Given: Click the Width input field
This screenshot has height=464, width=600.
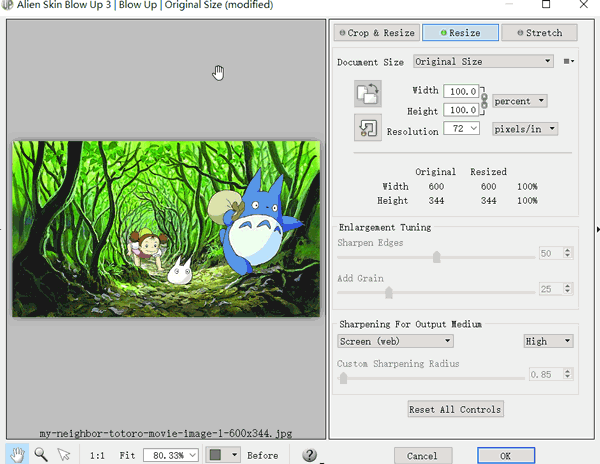Looking at the screenshot, I should pyautogui.click(x=461, y=91).
